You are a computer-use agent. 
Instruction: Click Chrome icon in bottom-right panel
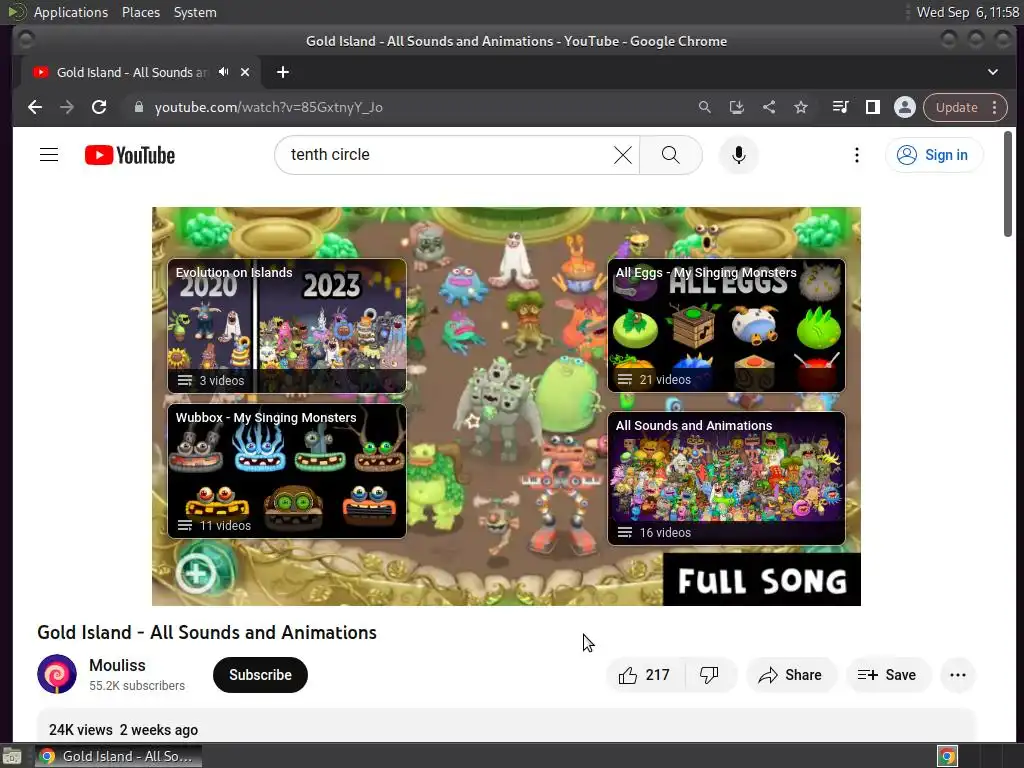[947, 756]
